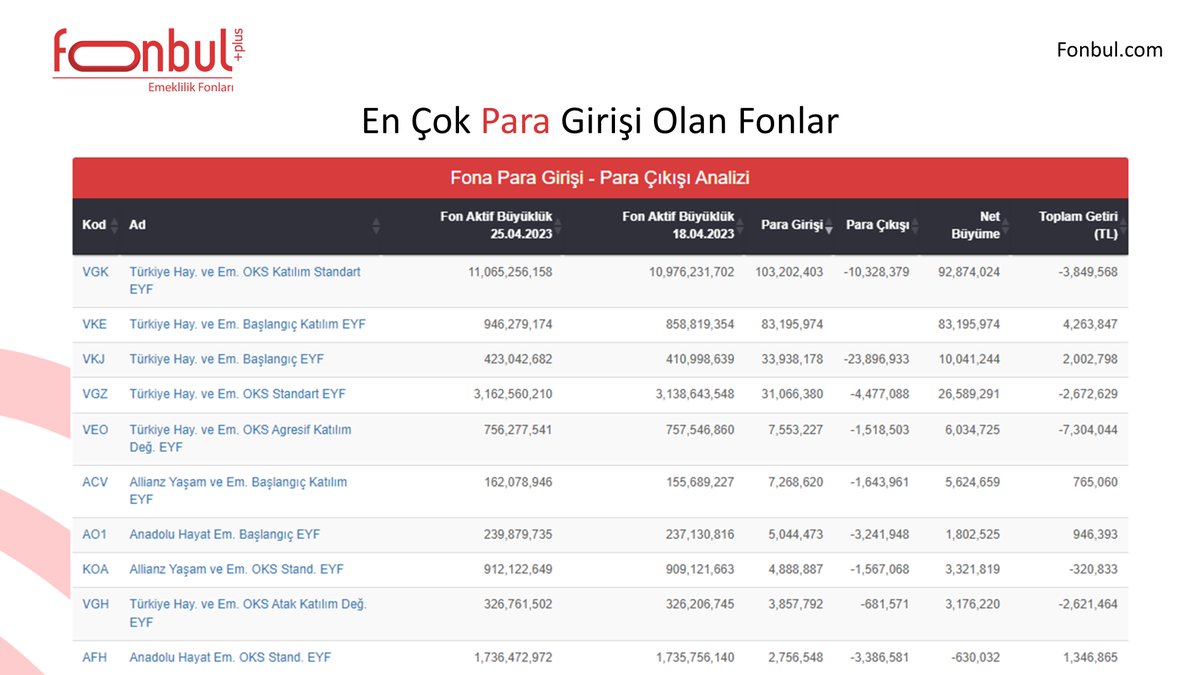Select para girişi value 7,268,620

[x=796, y=482]
